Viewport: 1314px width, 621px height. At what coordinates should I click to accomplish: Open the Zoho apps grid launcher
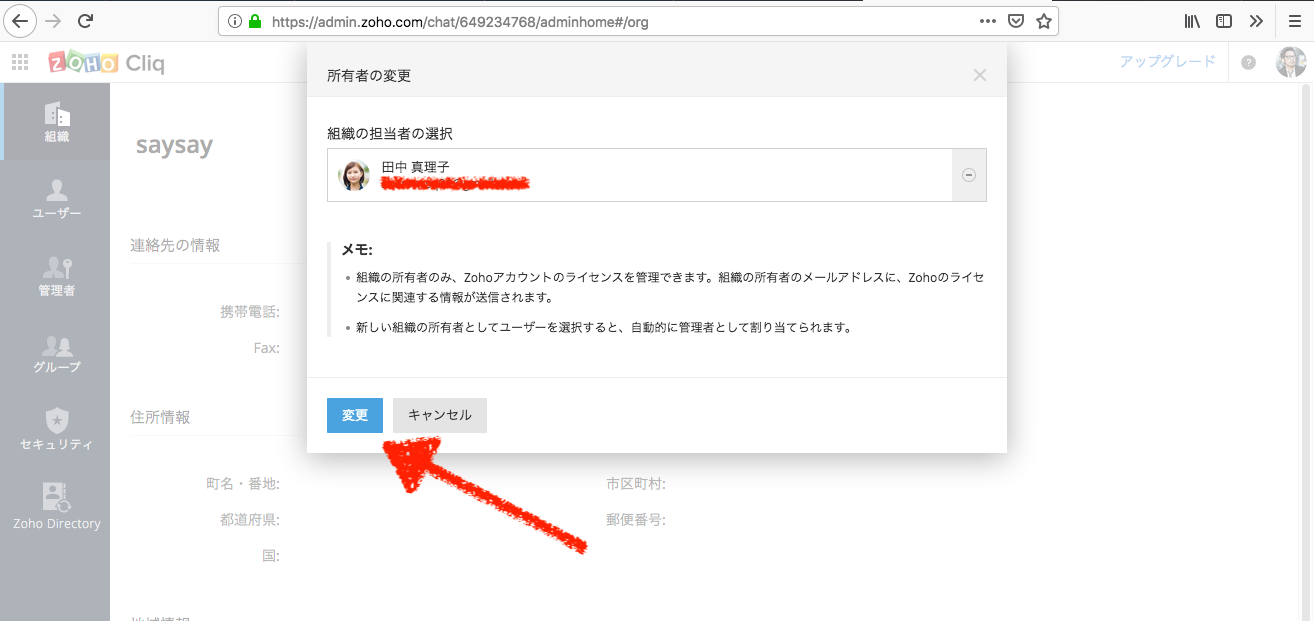point(20,62)
